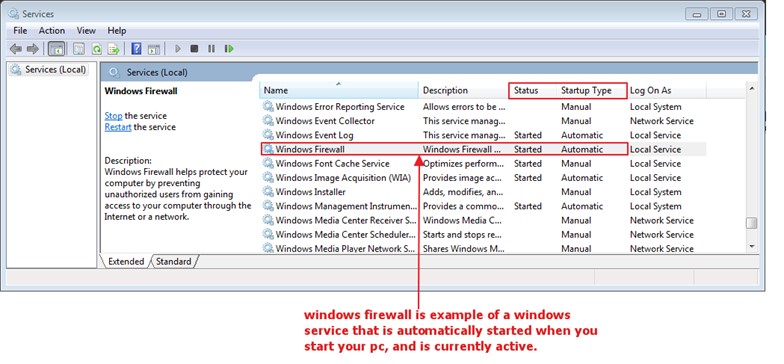The width and height of the screenshot is (784, 364).
Task: Click 'Starts and stops re...' description cell
Action: [462, 234]
